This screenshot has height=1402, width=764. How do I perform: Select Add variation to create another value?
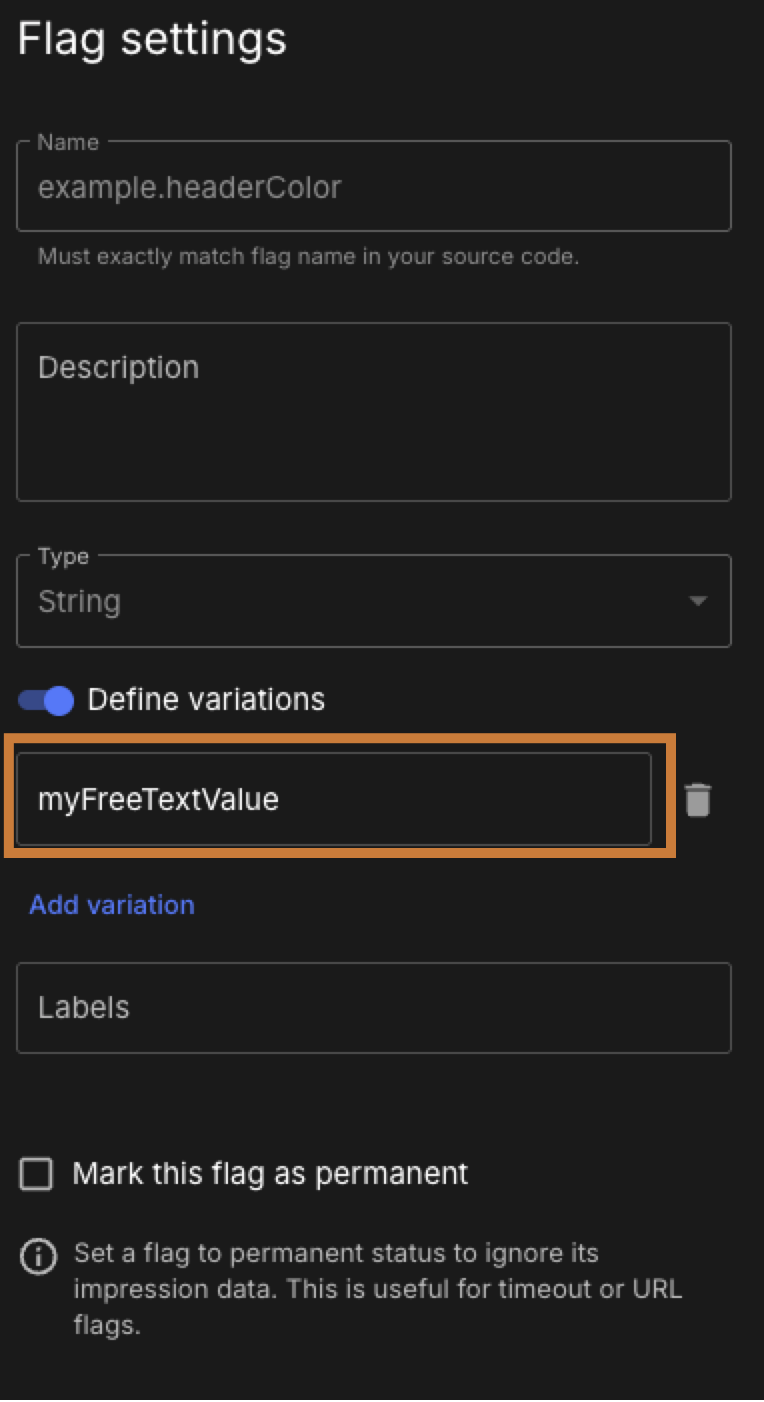pyautogui.click(x=111, y=904)
